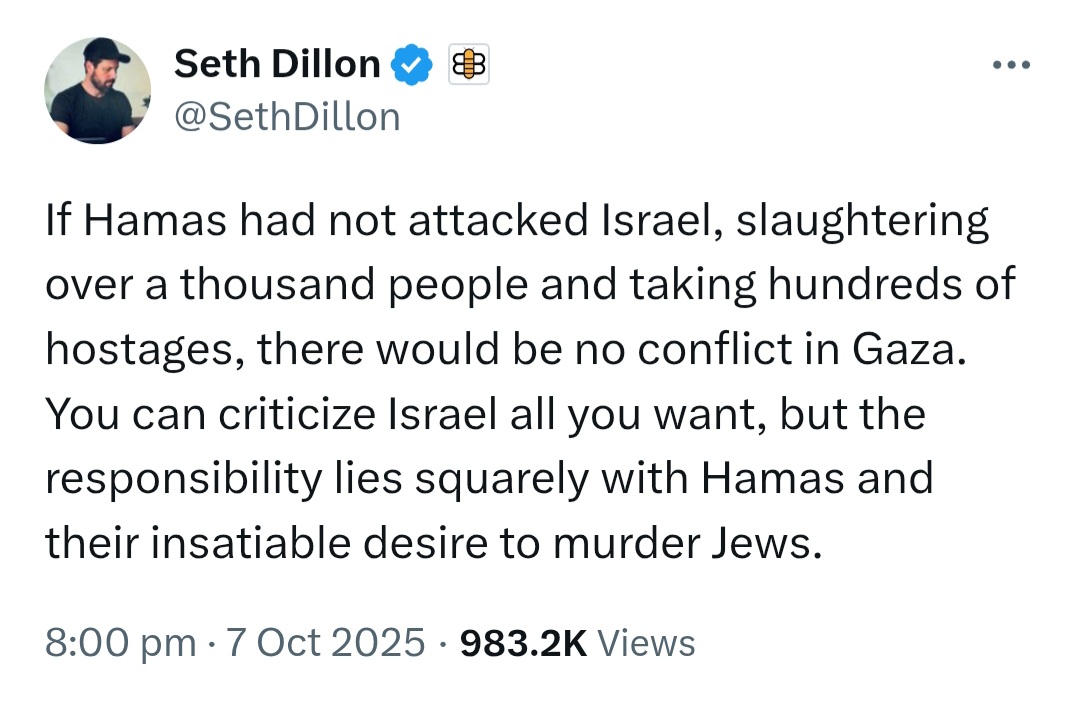This screenshot has height=711, width=1080.
Task: Click the Seth Dillon display name
Action: point(277,64)
